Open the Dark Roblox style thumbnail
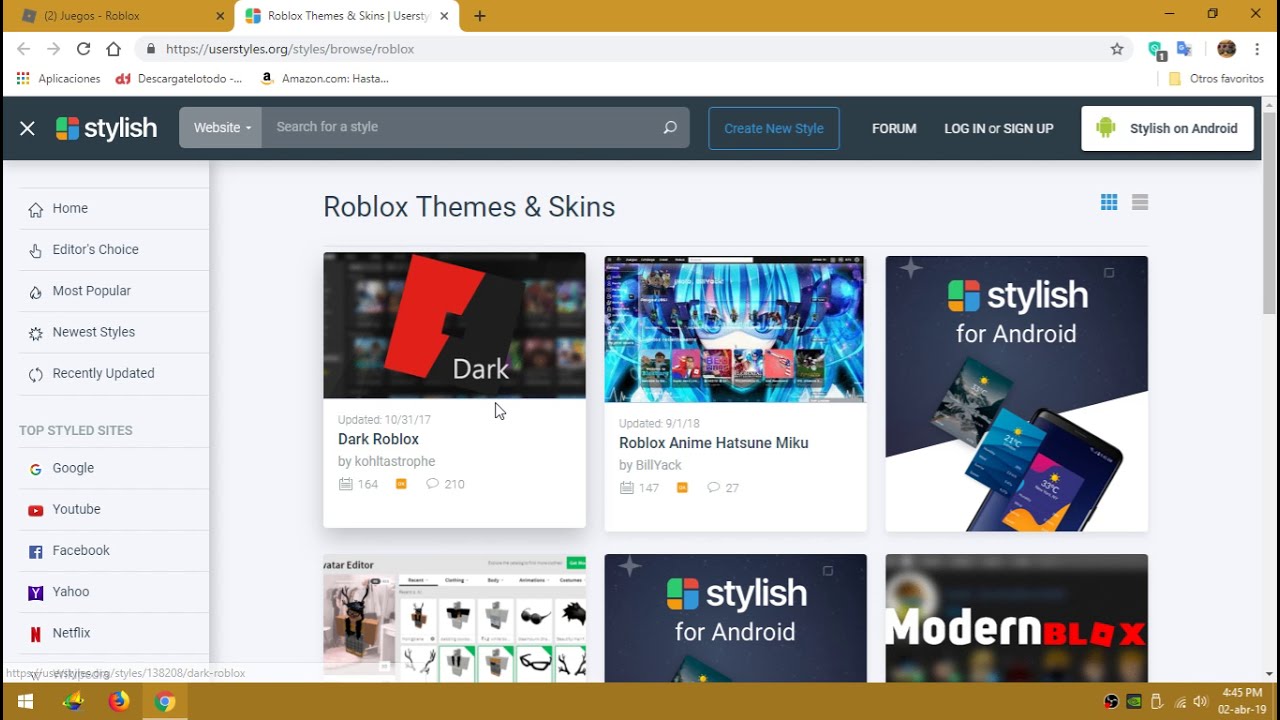Screen dimensions: 1280x720 tap(454, 325)
